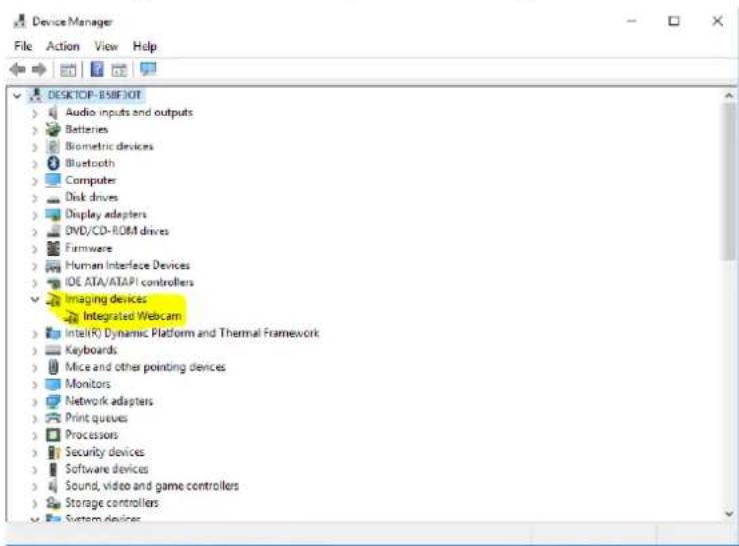The width and height of the screenshot is (739, 546).
Task: Click the vertical scrollbar thumb
Action: coord(729,182)
